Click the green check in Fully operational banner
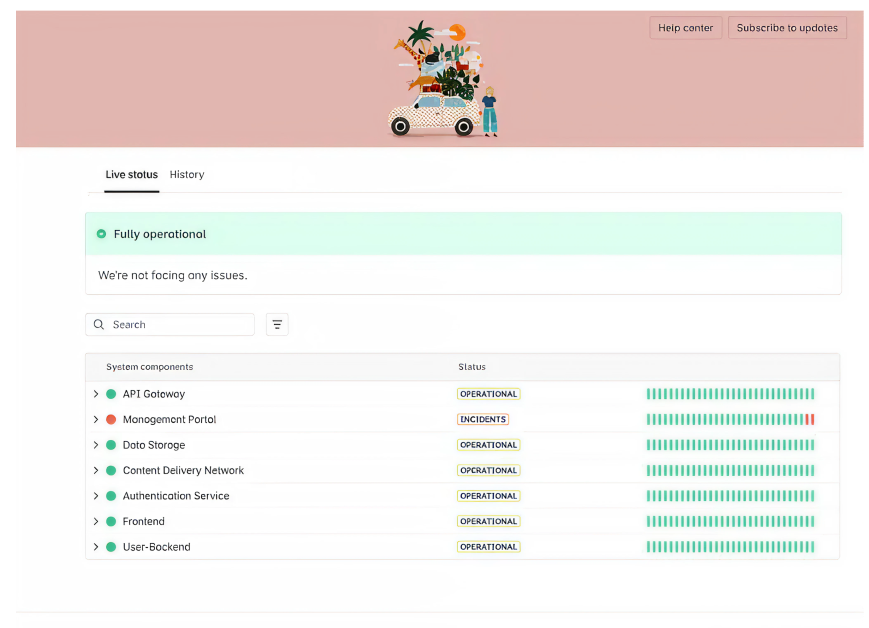This screenshot has width=869, height=628. [x=101, y=233]
